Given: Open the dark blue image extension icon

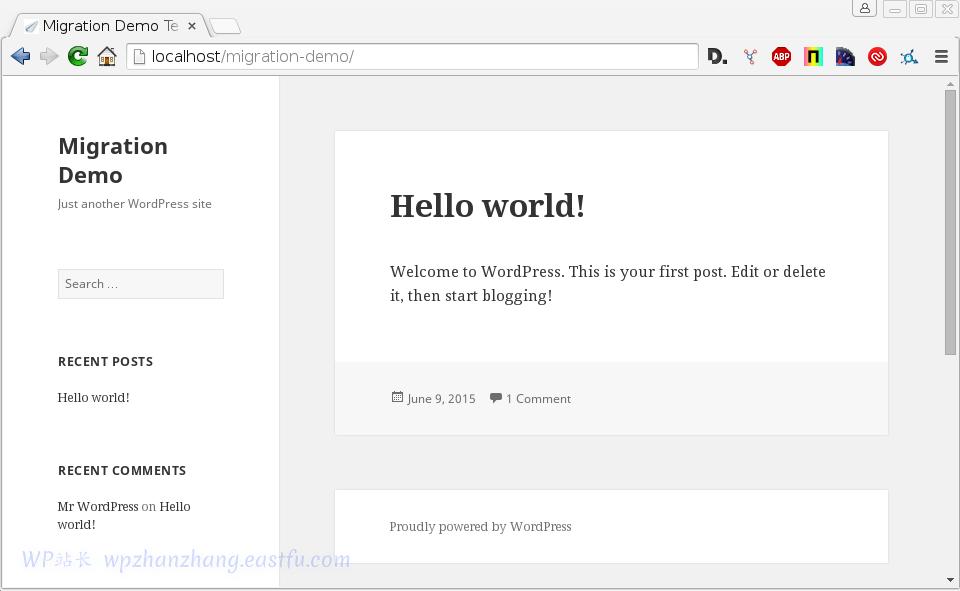Looking at the screenshot, I should tap(845, 56).
